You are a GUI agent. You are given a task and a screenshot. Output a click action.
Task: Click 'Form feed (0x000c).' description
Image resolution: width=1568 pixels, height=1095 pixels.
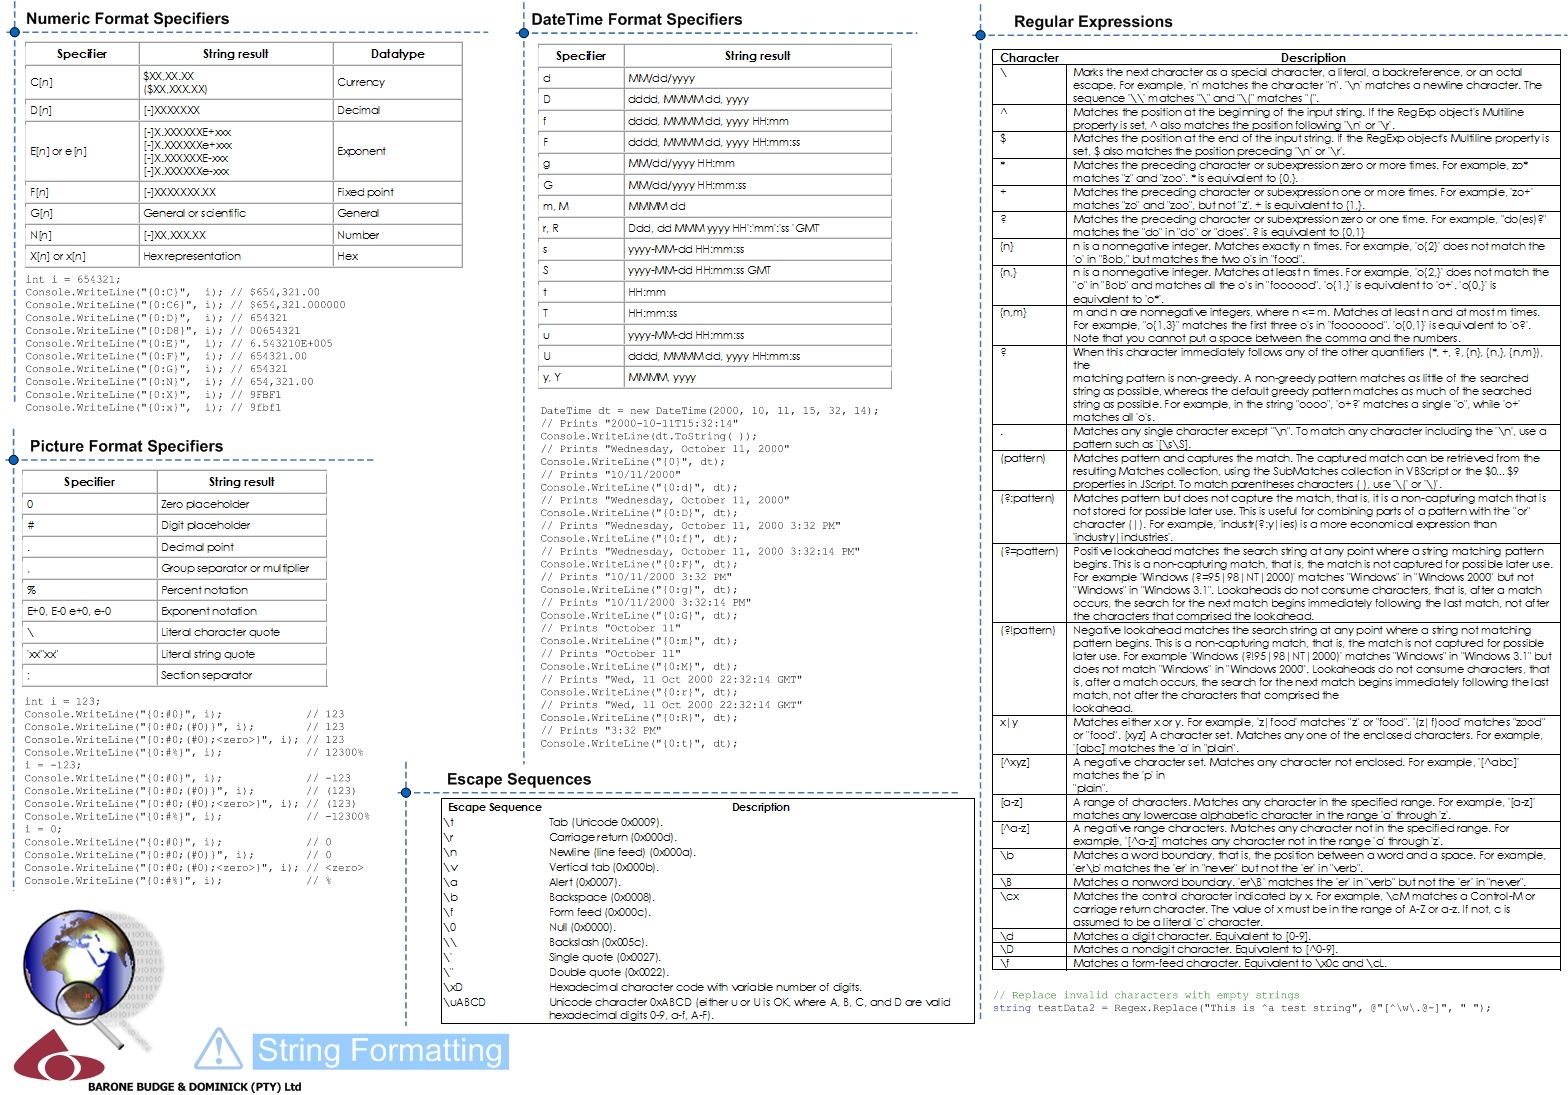click(600, 912)
